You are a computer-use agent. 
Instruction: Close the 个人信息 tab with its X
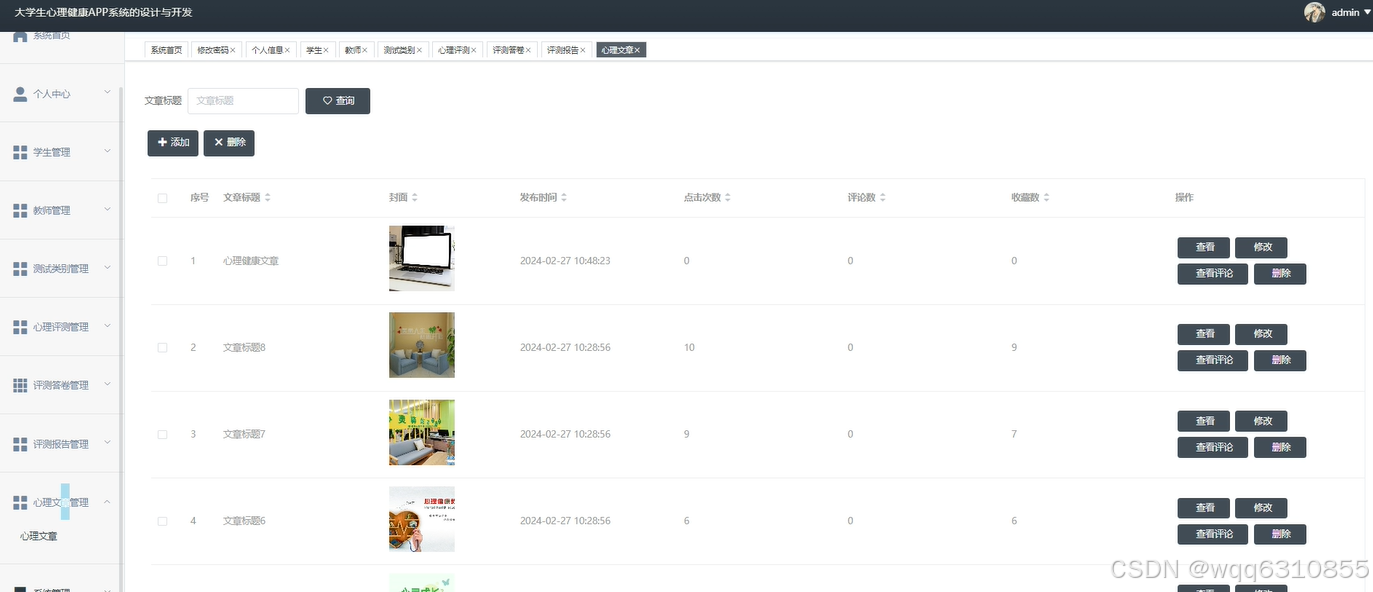point(287,50)
